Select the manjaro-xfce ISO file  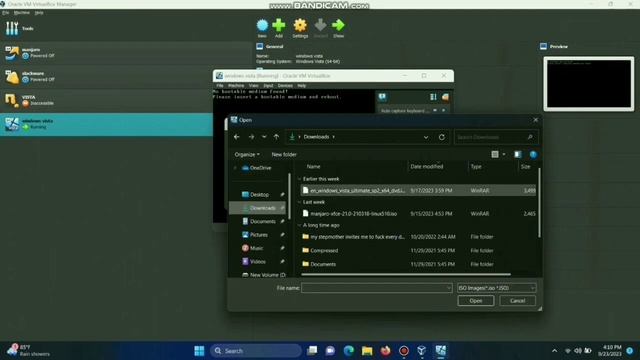point(418,214)
